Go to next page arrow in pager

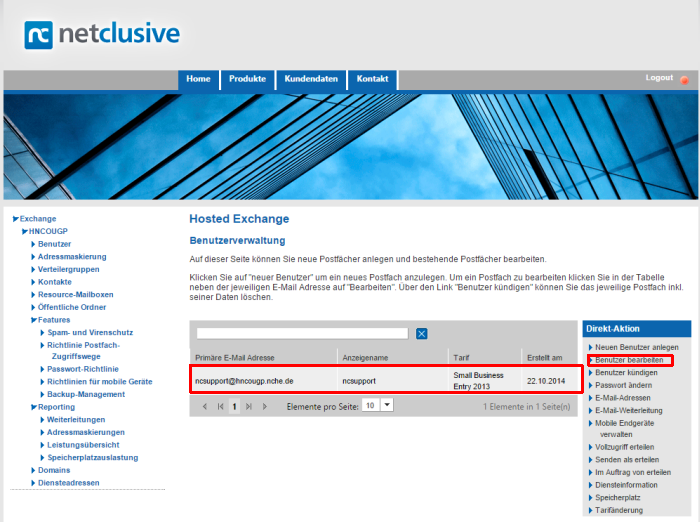265,406
